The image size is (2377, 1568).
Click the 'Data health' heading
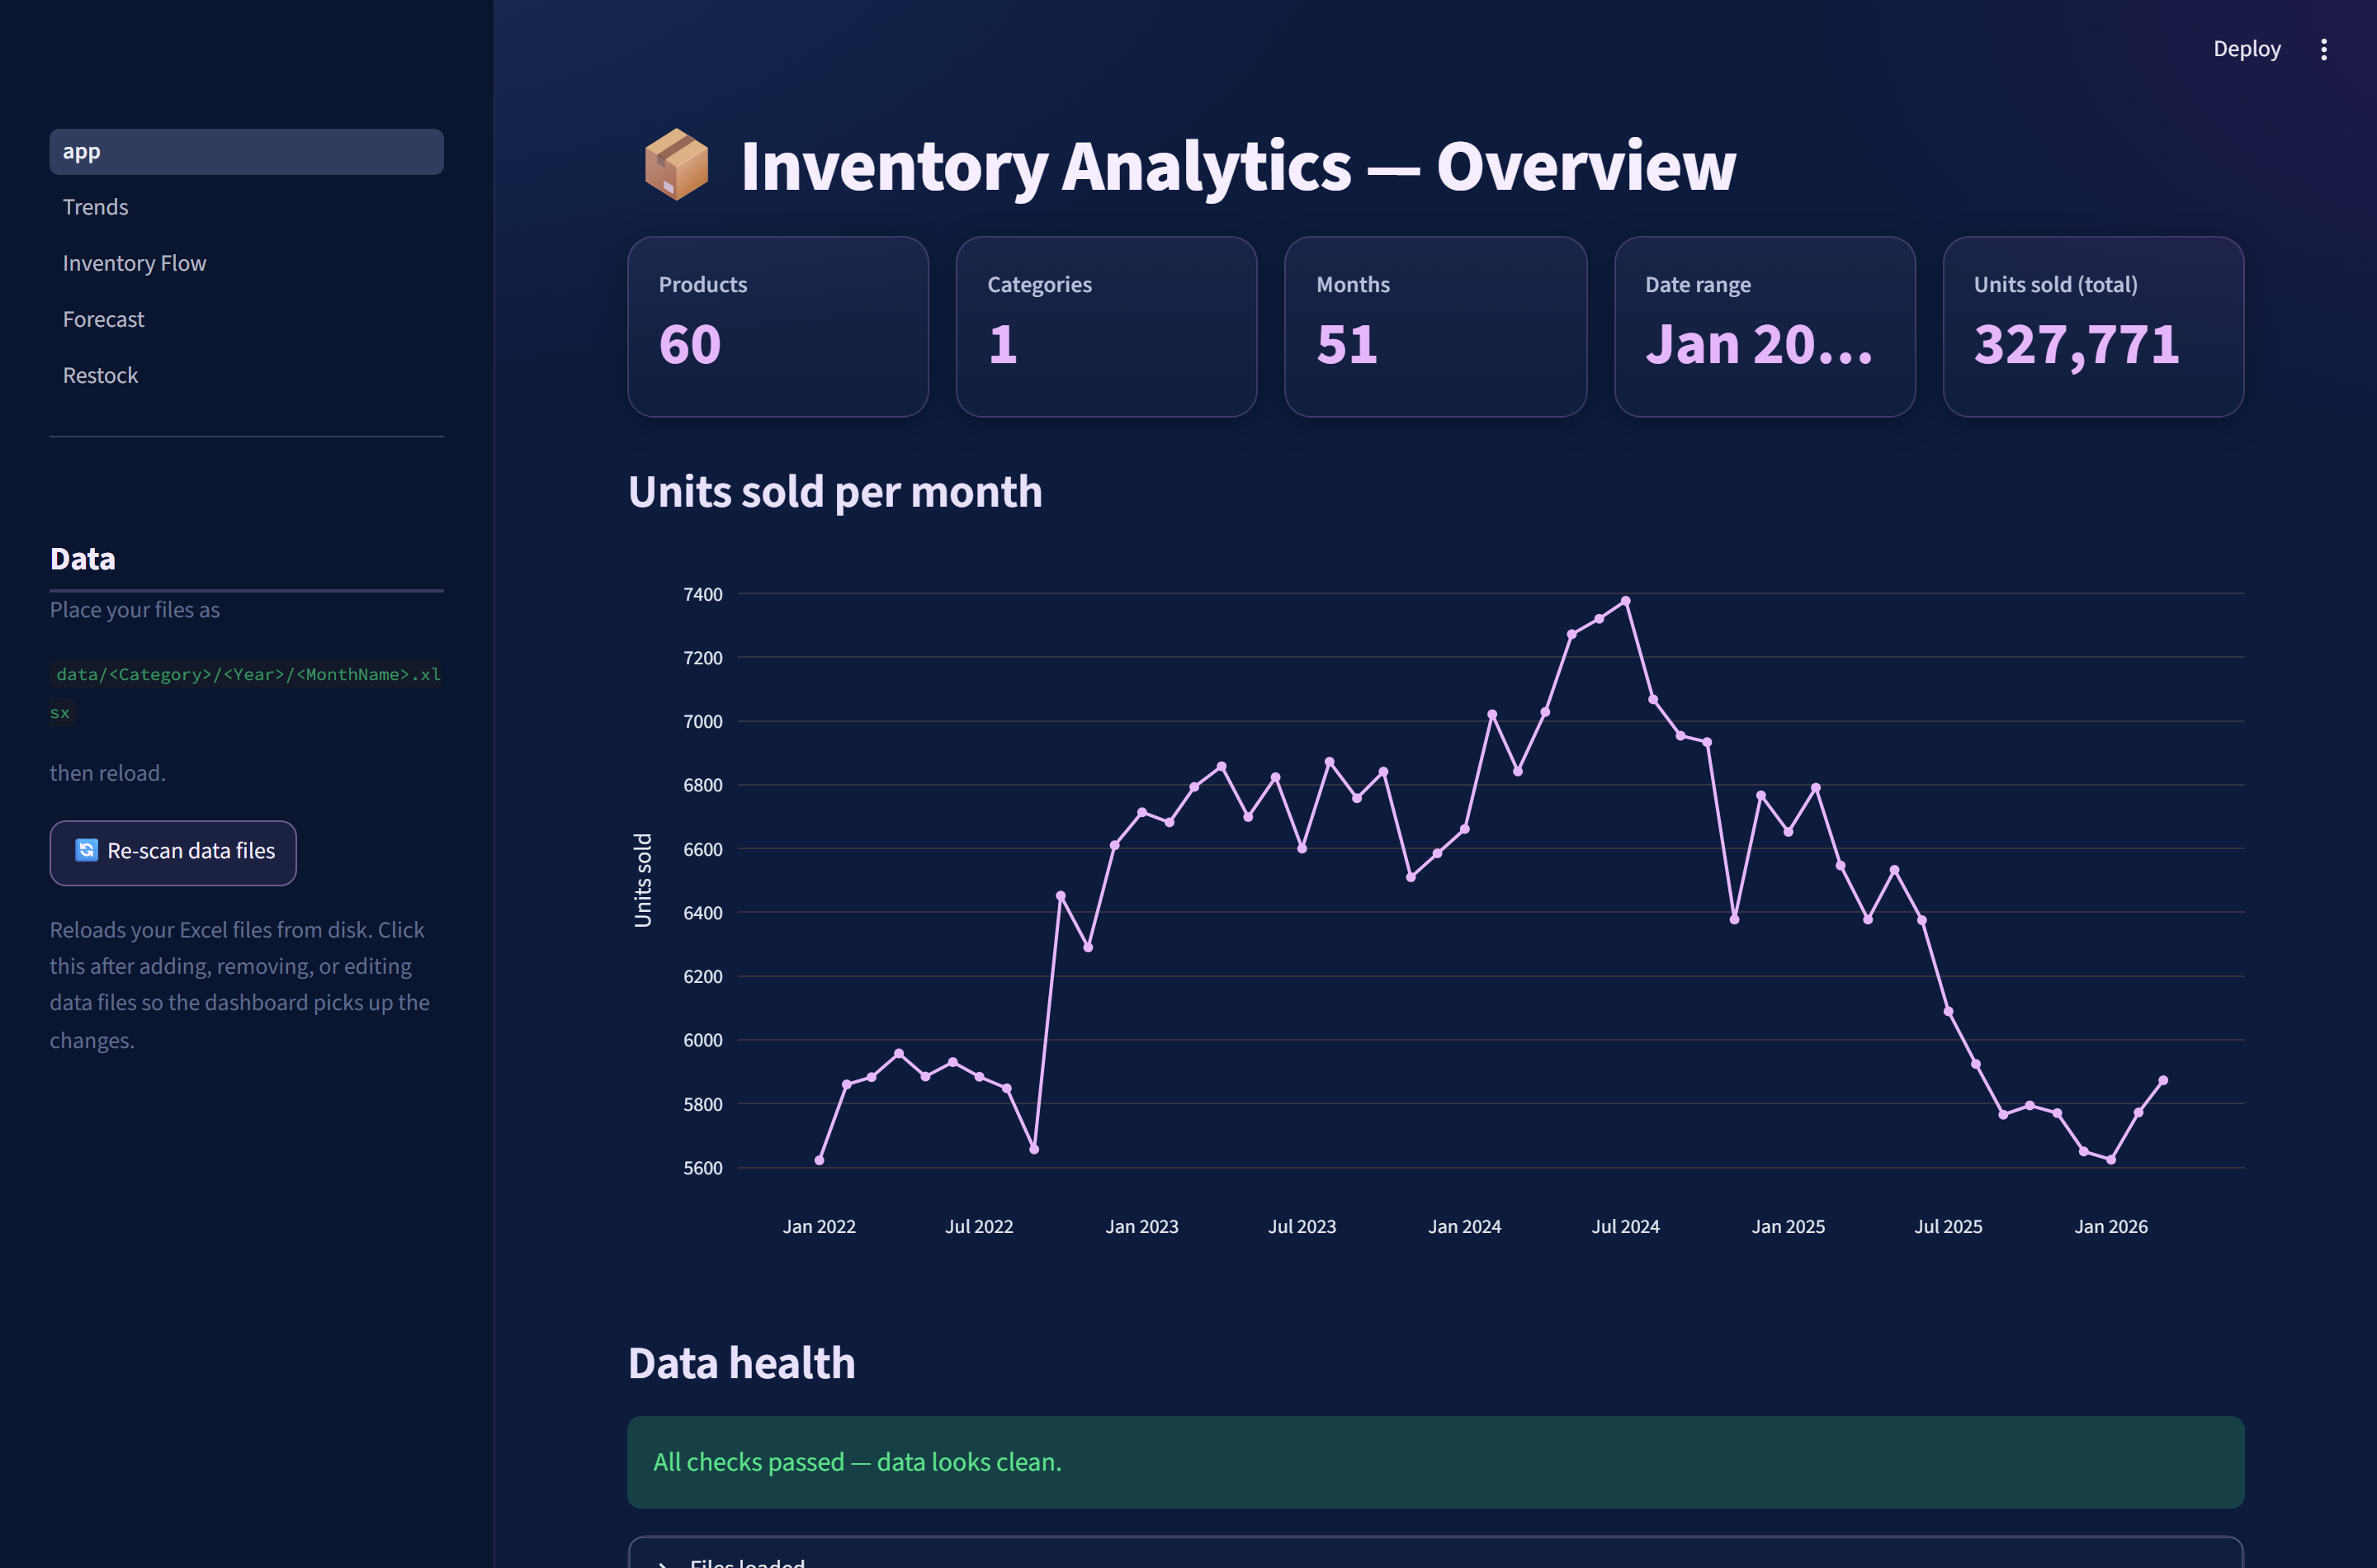pyautogui.click(x=741, y=1364)
